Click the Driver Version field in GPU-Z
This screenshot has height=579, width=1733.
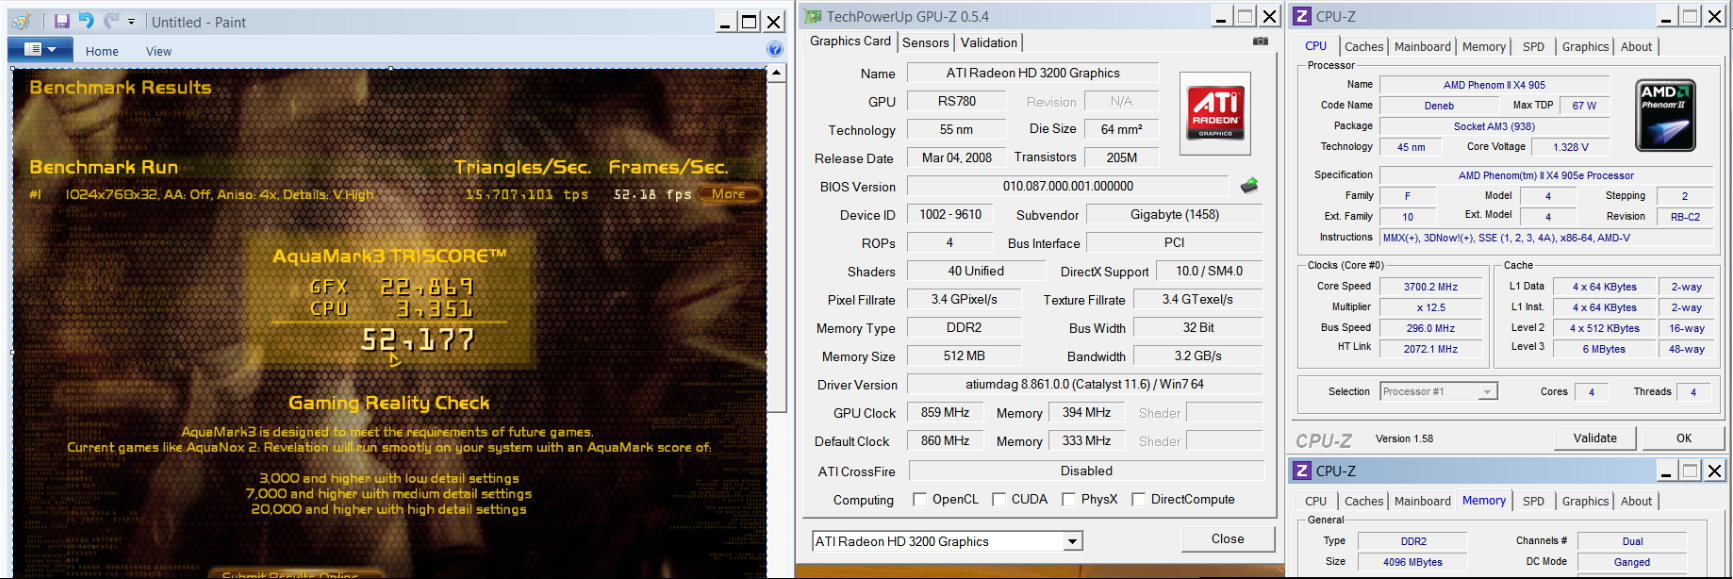tap(1085, 384)
